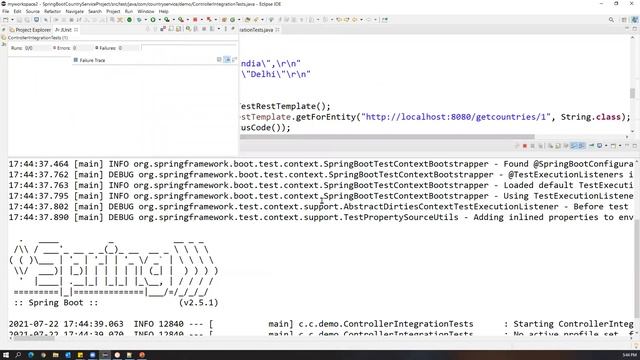Screen dimensions: 640x360
Task: Terminate the running launch from the Console toolbar
Action: pyautogui.click(x=524, y=146)
